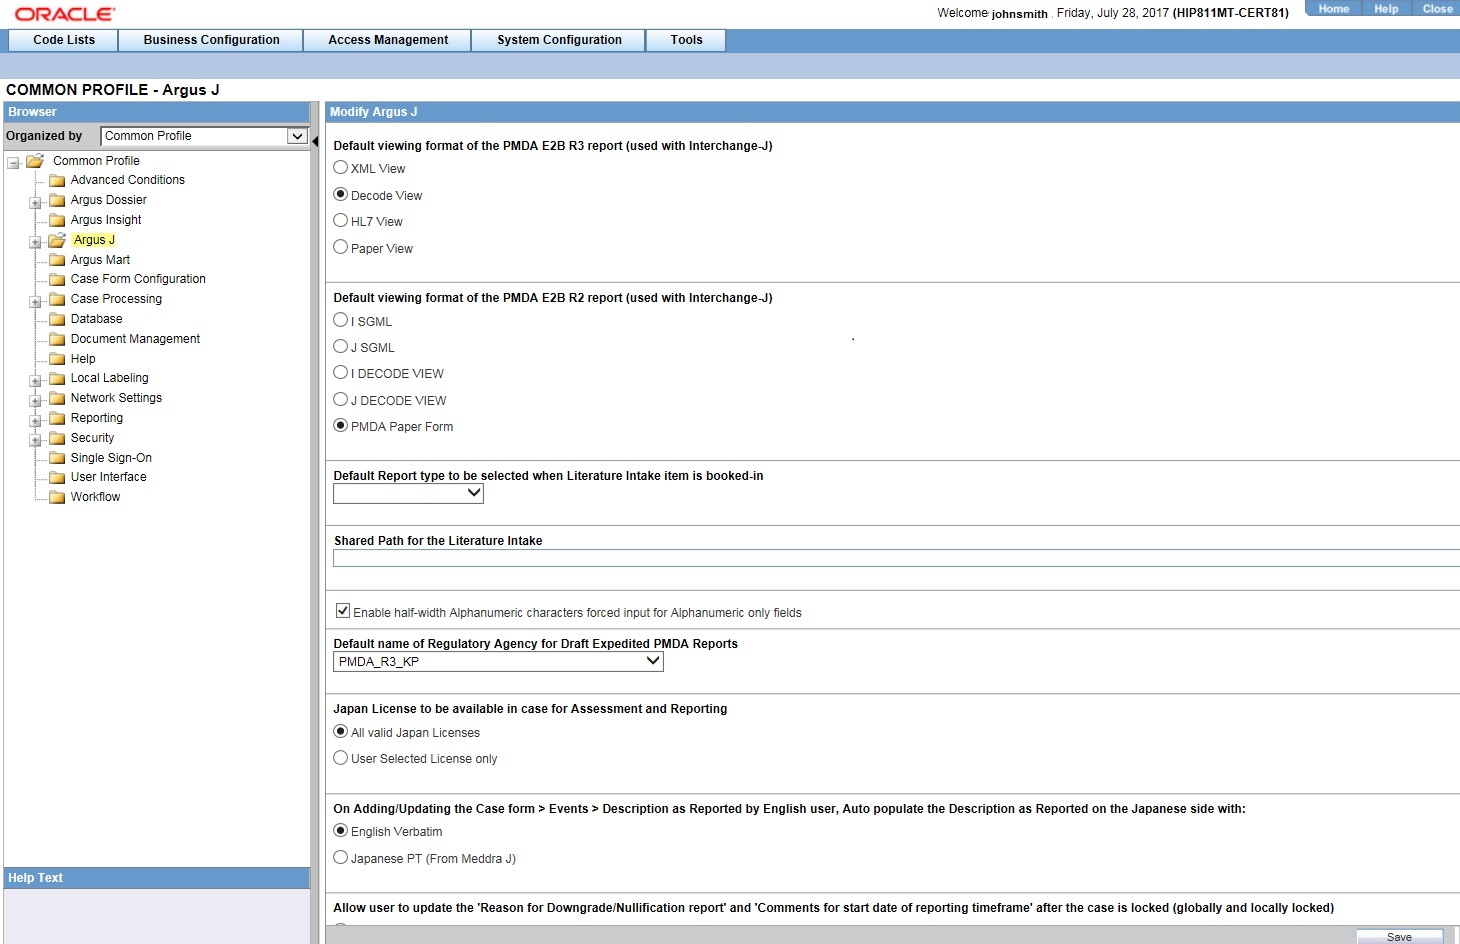Select Japanese PT (From Meddra J) option
The image size is (1460, 944).
(x=341, y=858)
